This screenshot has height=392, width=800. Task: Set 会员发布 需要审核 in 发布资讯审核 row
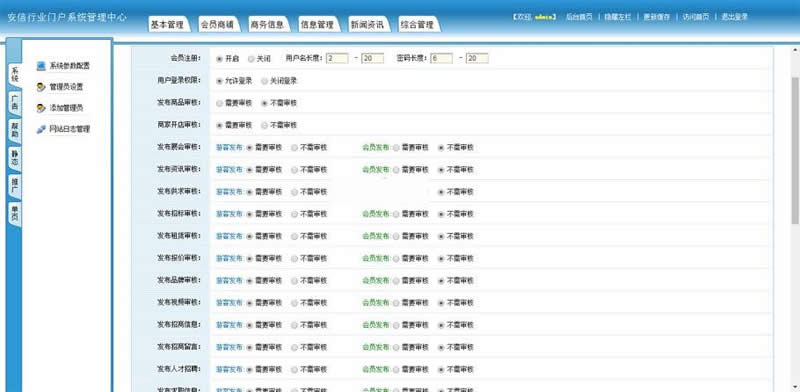coord(396,169)
